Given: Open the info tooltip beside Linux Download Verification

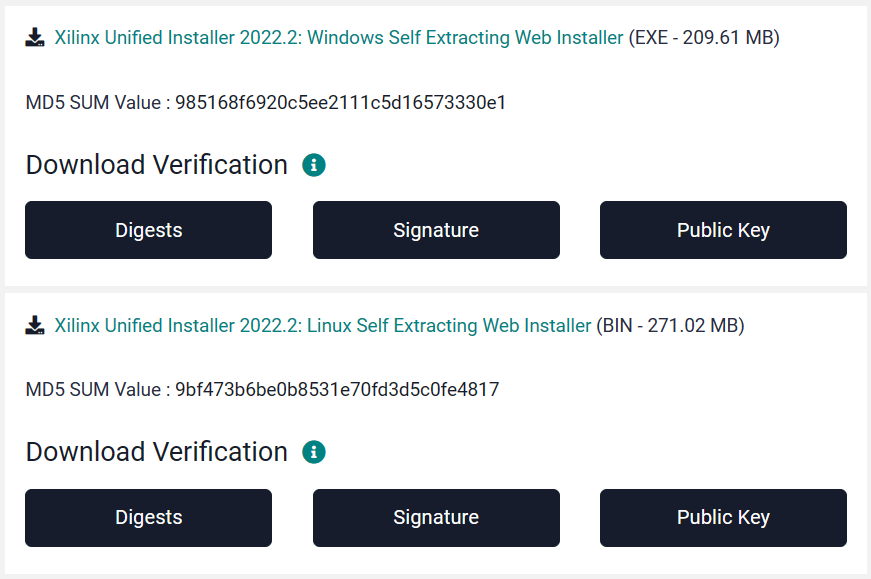Looking at the screenshot, I should pos(314,451).
